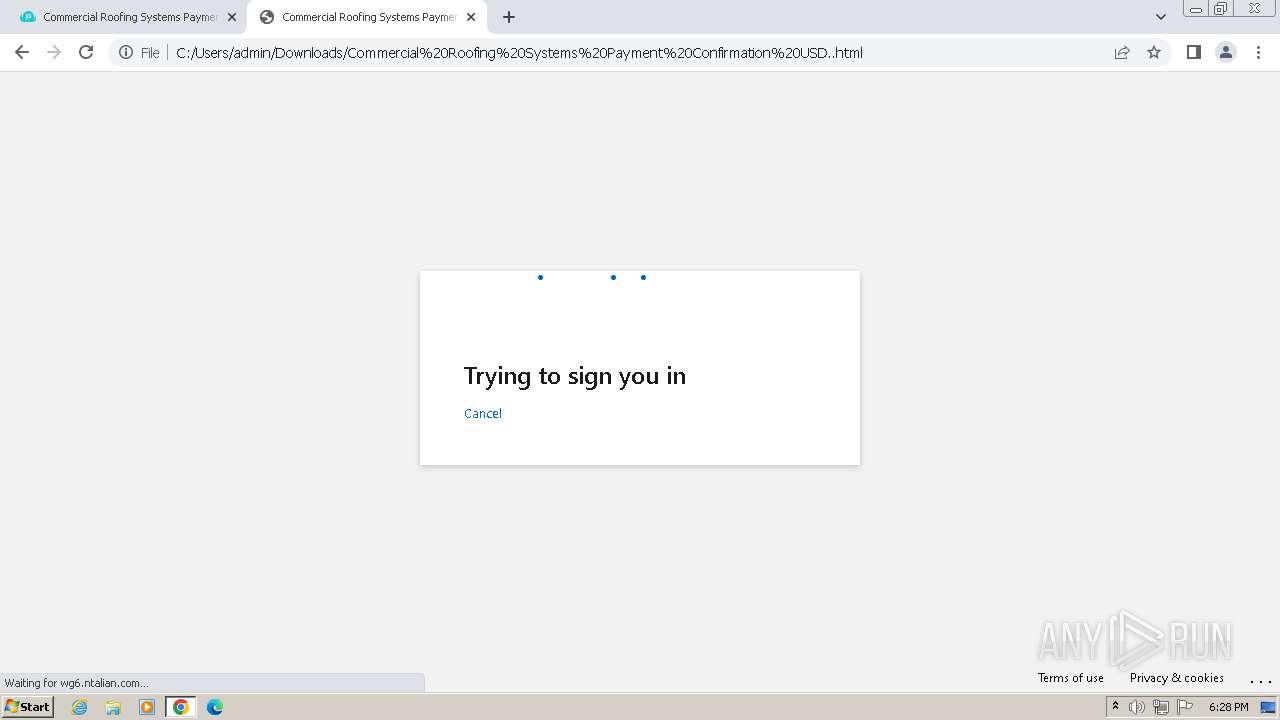
Task: Open the Terms of use link
Action: tap(1070, 678)
